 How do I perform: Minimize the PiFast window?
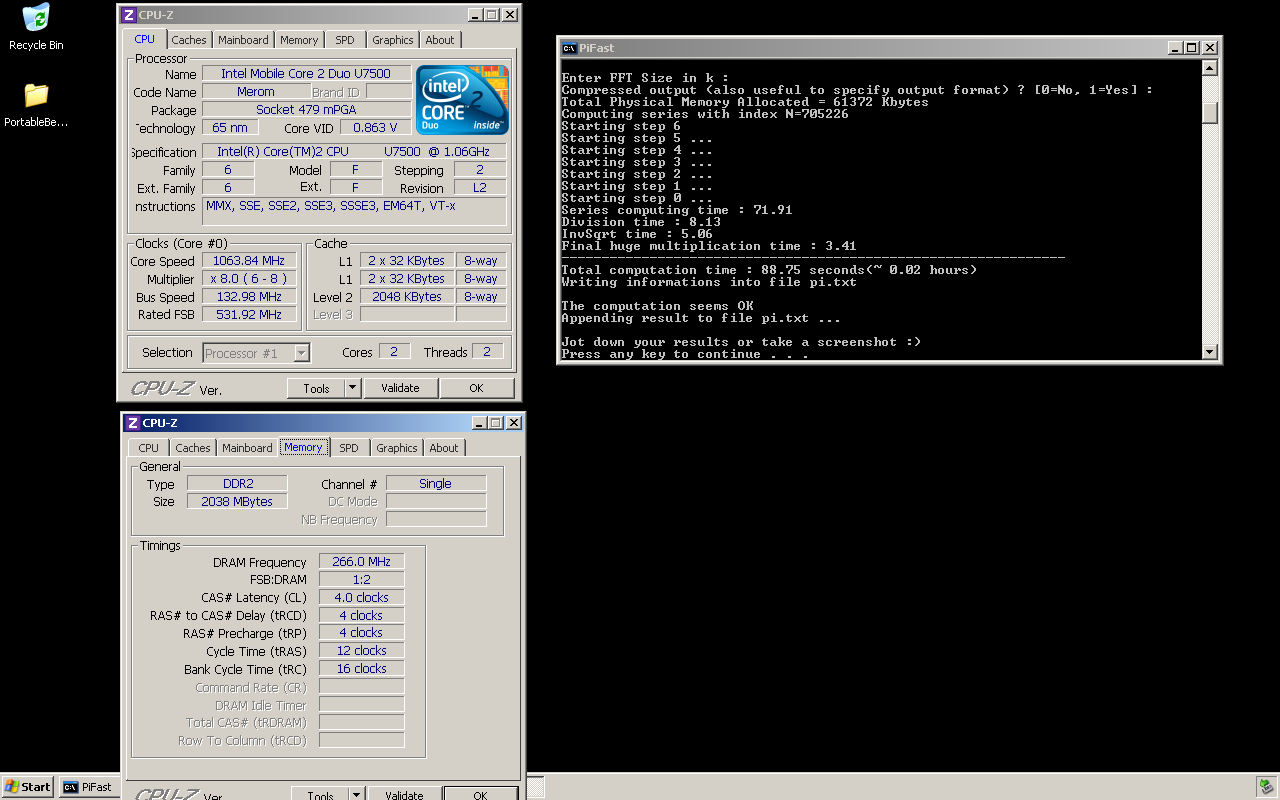[1176, 48]
